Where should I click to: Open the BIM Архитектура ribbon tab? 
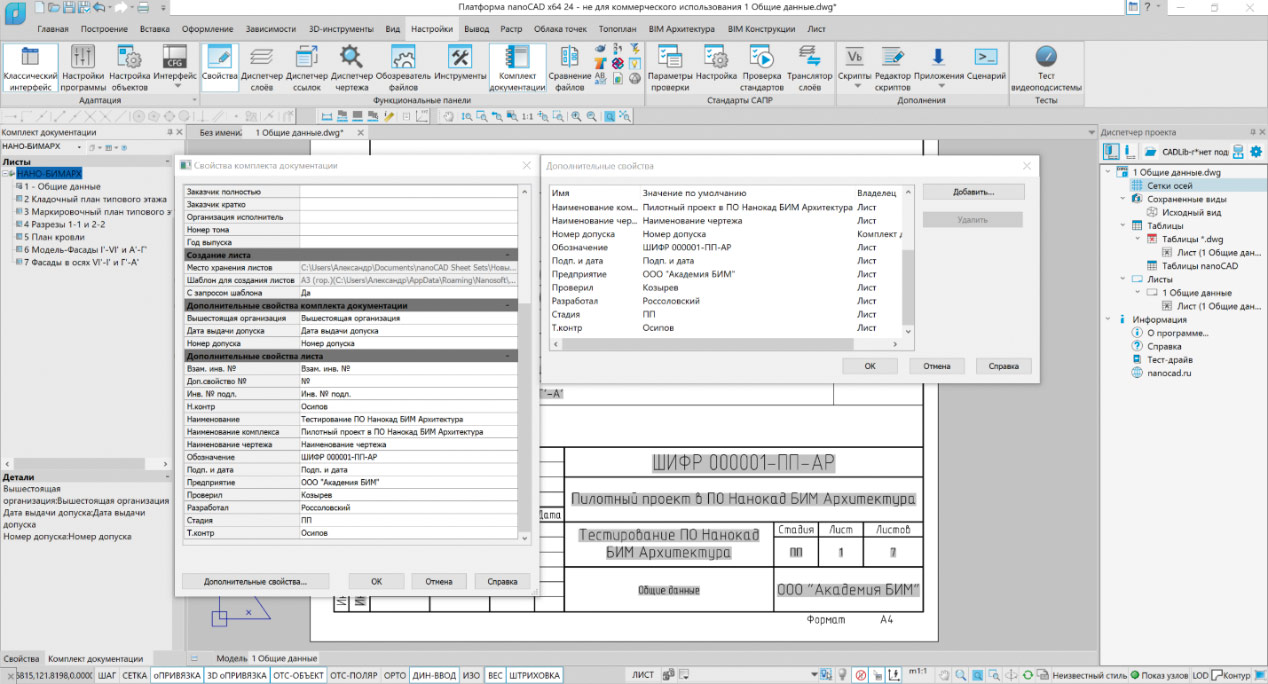click(x=681, y=29)
